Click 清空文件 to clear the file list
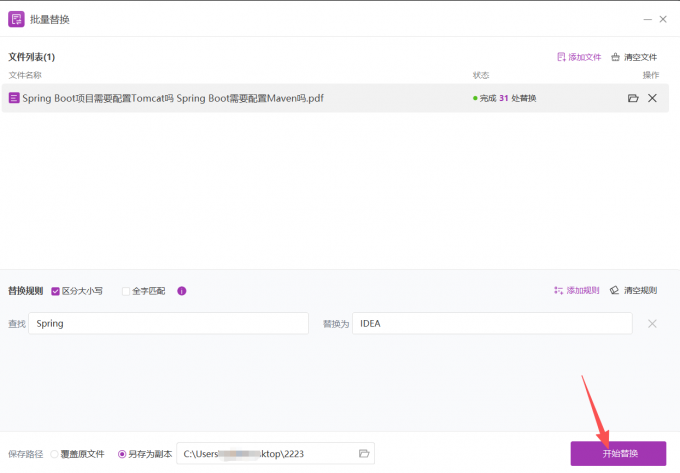Viewport: 680px width, 473px height. 634,57
